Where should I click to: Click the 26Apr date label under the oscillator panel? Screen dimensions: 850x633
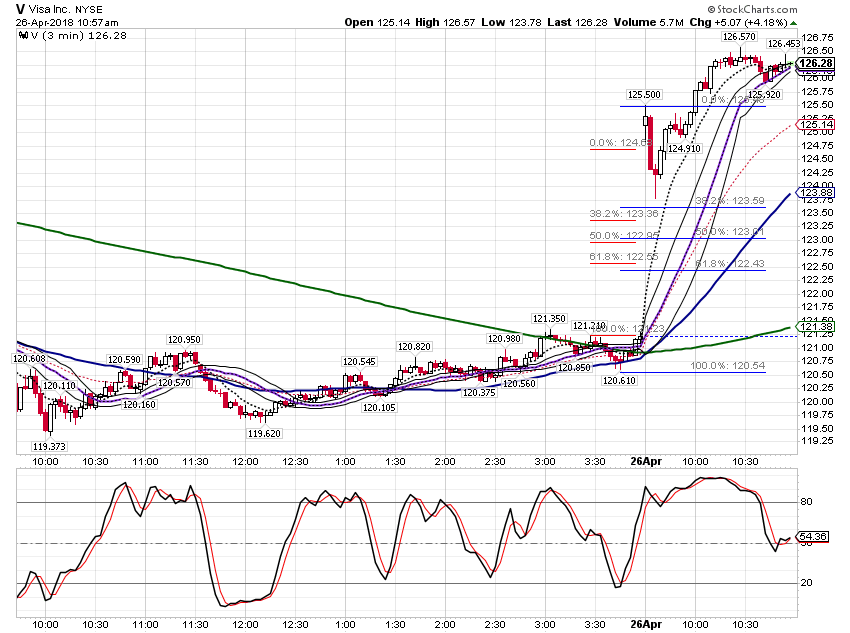click(x=646, y=624)
